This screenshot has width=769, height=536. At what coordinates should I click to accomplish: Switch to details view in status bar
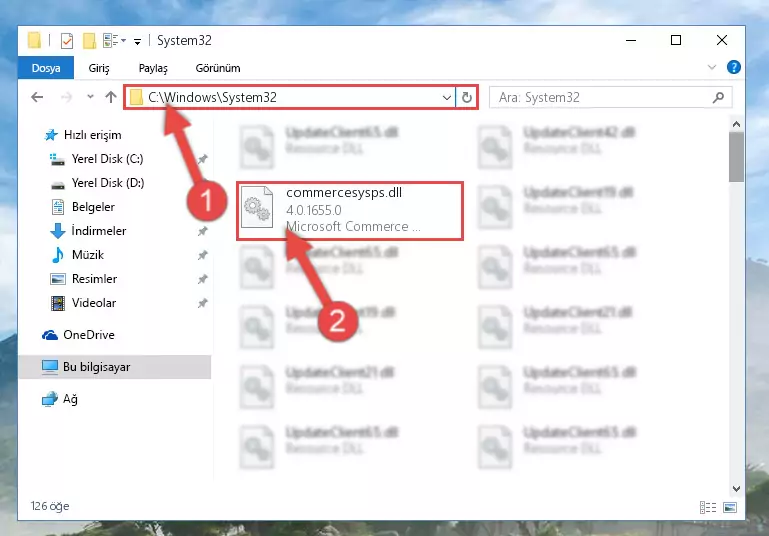(x=708, y=508)
